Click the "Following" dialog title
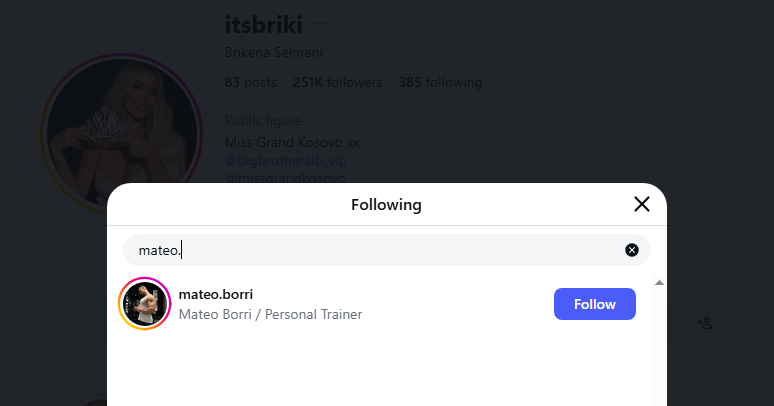The image size is (774, 406). tap(386, 205)
